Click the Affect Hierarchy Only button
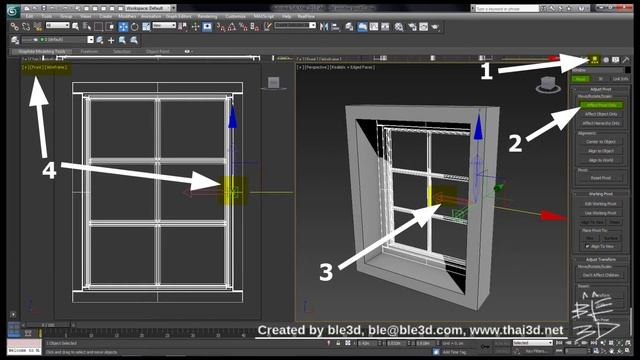 601,123
